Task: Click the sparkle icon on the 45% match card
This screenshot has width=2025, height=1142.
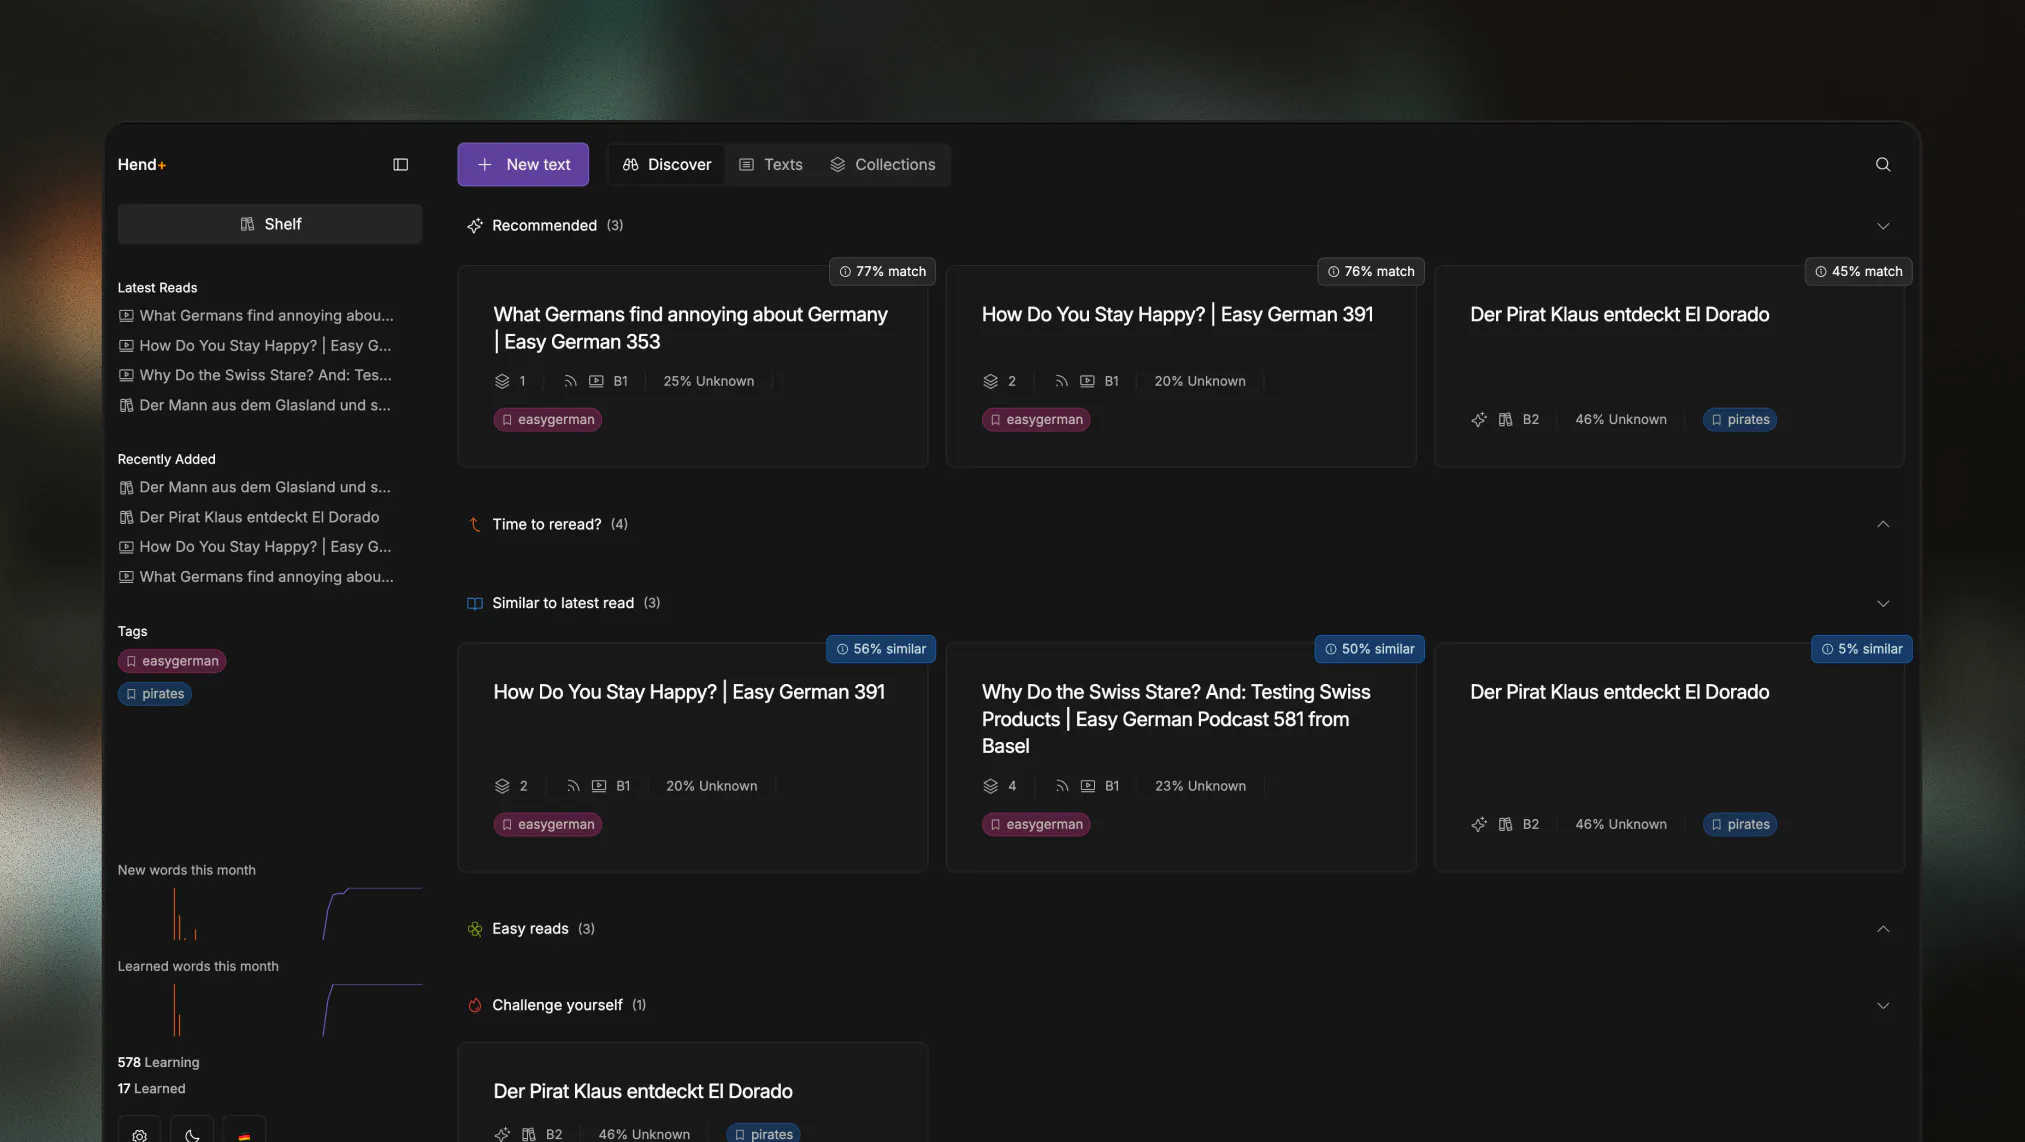Action: (1479, 420)
